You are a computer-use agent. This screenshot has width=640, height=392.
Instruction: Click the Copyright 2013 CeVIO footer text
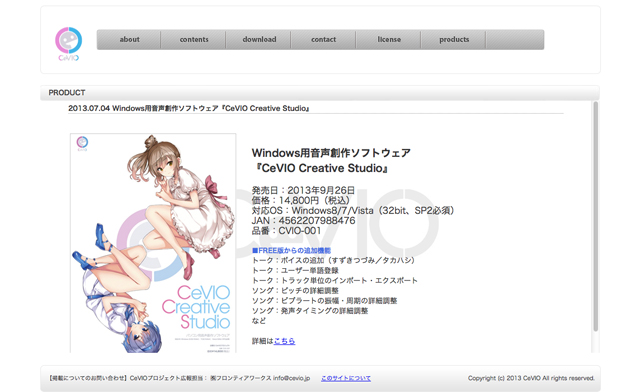tap(531, 379)
